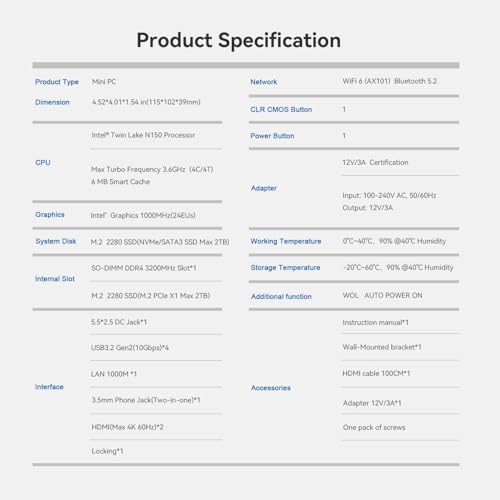Select WiFi 6 (AX101) Bluetooth 5.2 text

(390, 81)
